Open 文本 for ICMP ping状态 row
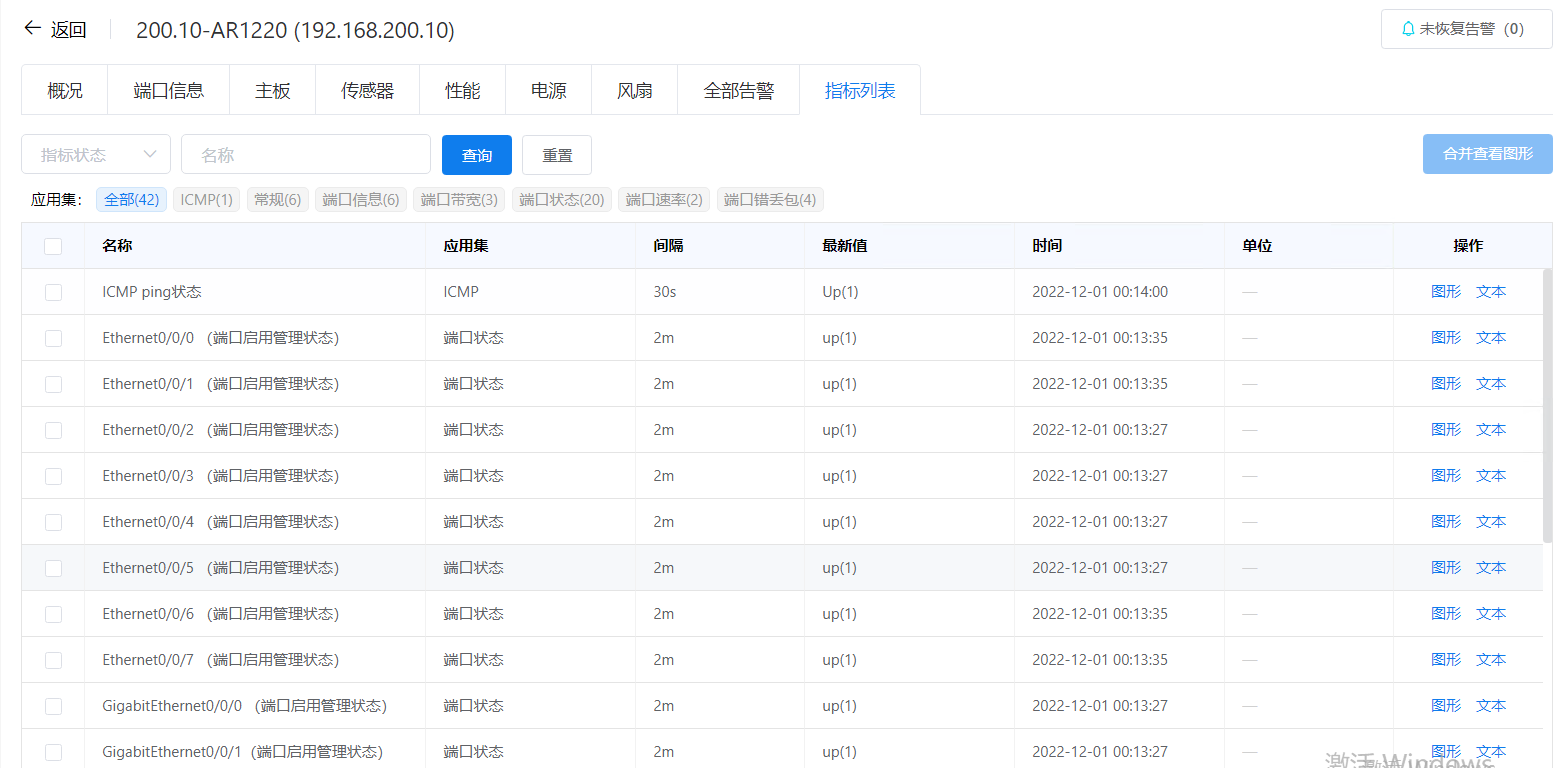Viewport: 1556px width, 768px height. 1491,292
